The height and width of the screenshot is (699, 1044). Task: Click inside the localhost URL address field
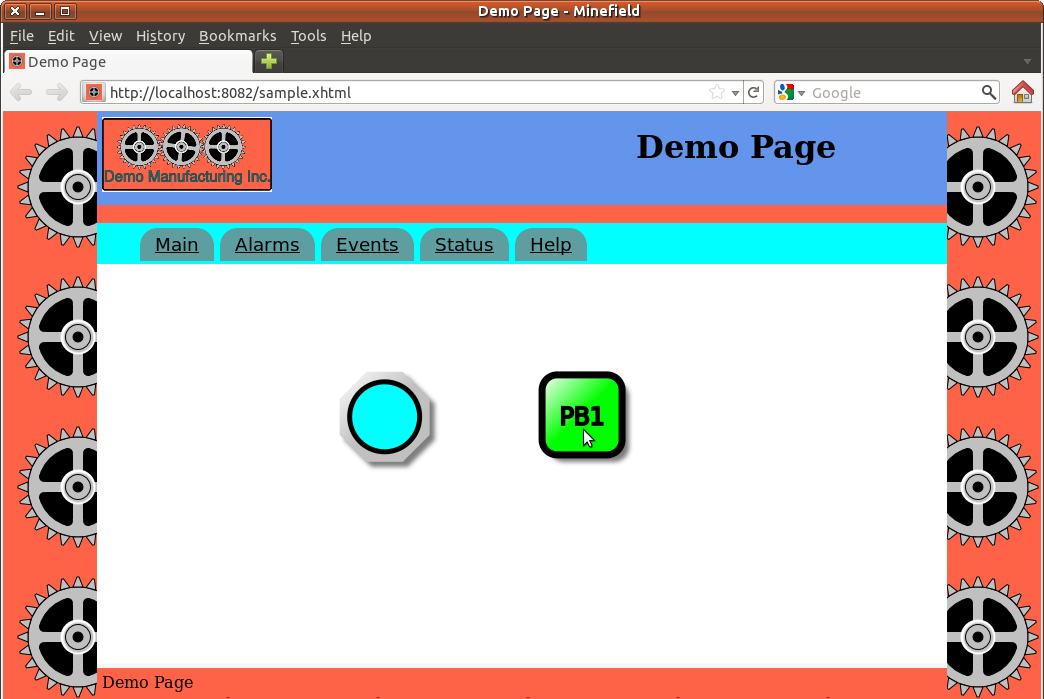(x=400, y=93)
